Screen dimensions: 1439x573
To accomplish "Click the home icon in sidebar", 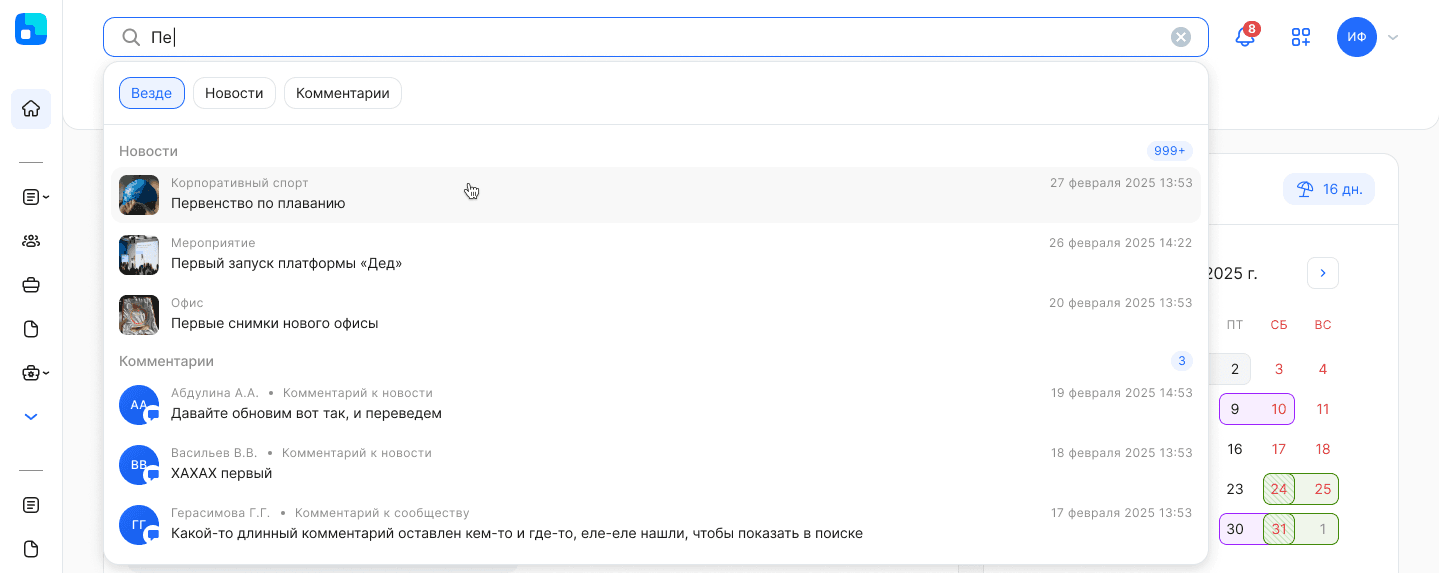I will (x=31, y=109).
